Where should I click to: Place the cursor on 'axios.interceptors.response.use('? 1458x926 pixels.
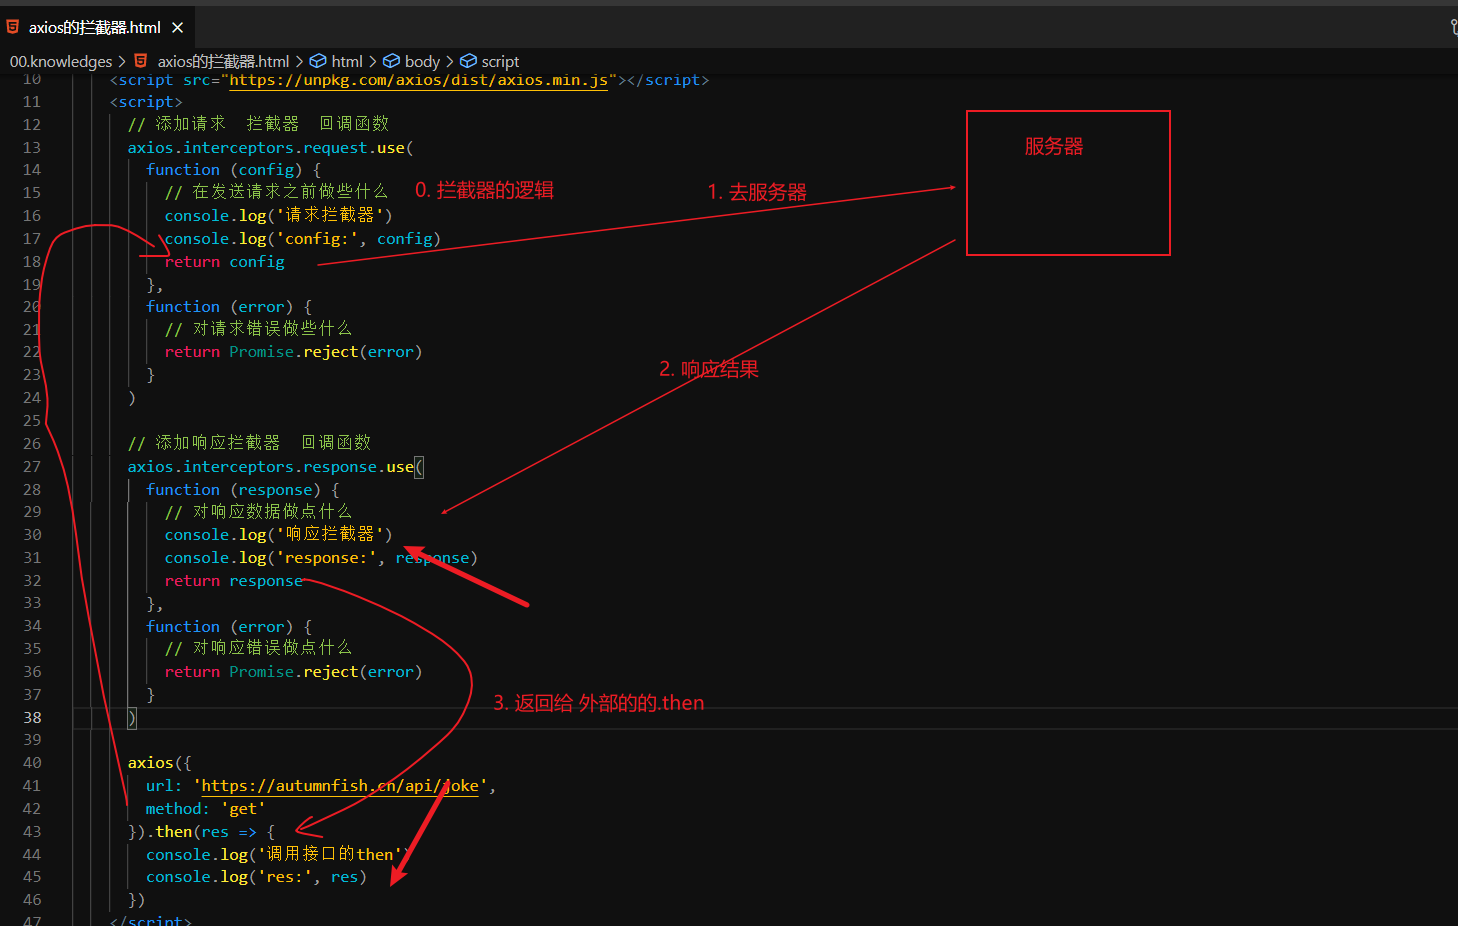click(x=275, y=467)
